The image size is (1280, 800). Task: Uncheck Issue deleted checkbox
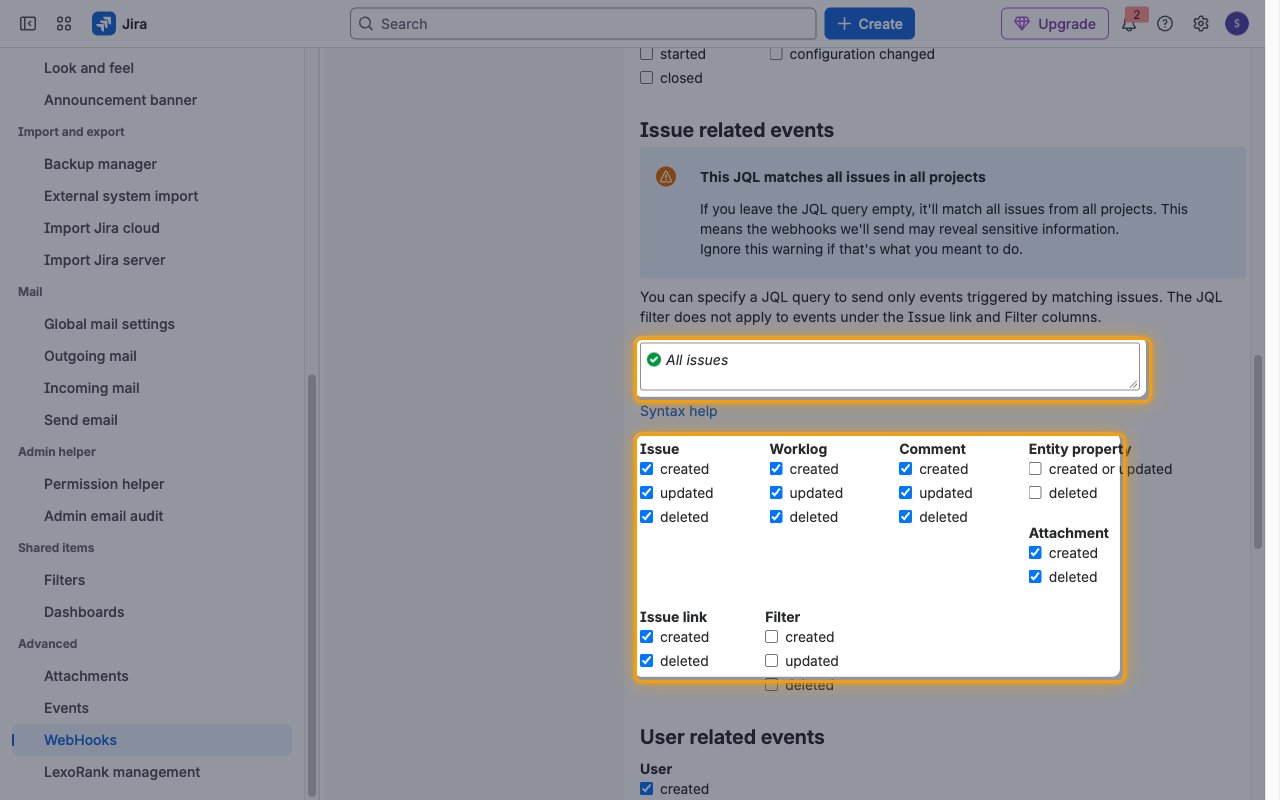[646, 516]
